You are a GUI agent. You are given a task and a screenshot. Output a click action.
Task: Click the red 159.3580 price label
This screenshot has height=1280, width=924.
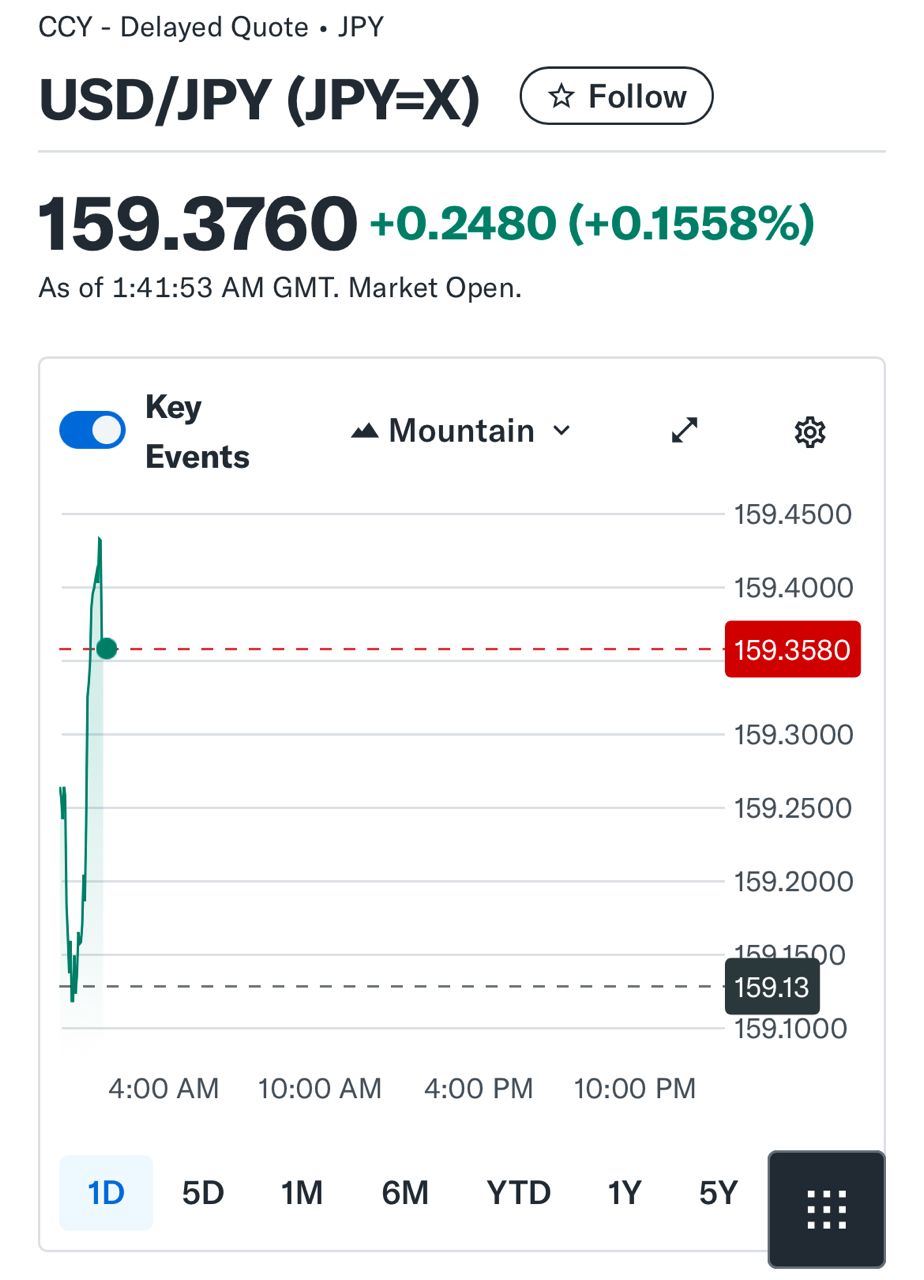[792, 650]
